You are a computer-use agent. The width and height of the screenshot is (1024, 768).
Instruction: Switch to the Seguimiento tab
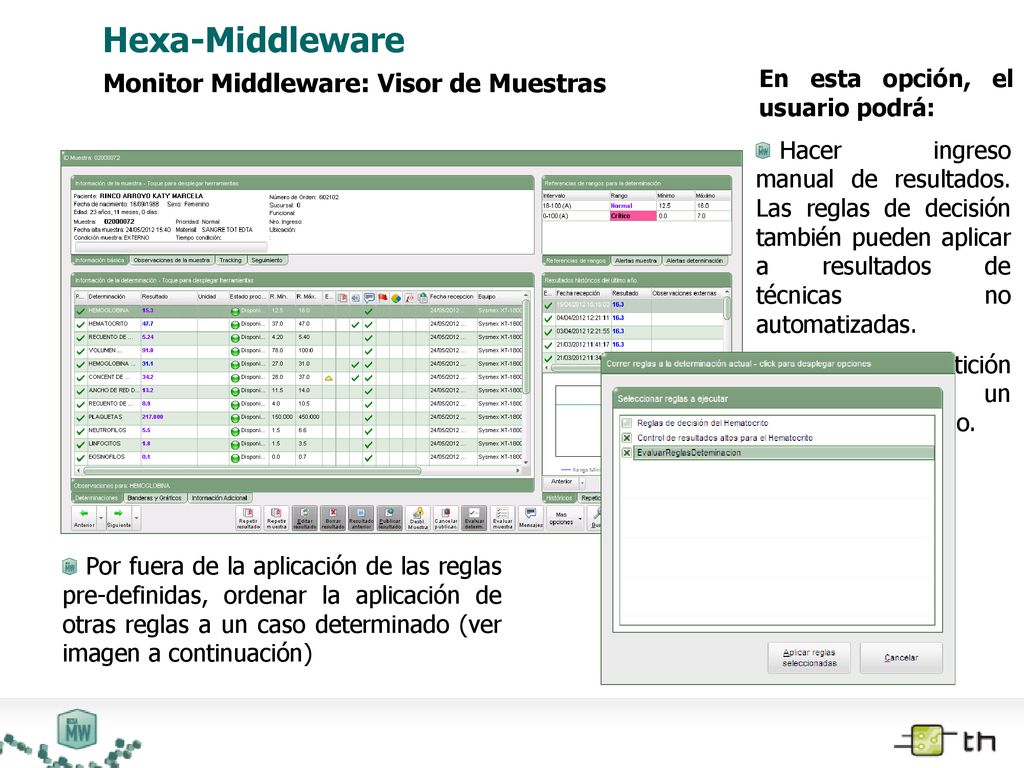coord(266,260)
